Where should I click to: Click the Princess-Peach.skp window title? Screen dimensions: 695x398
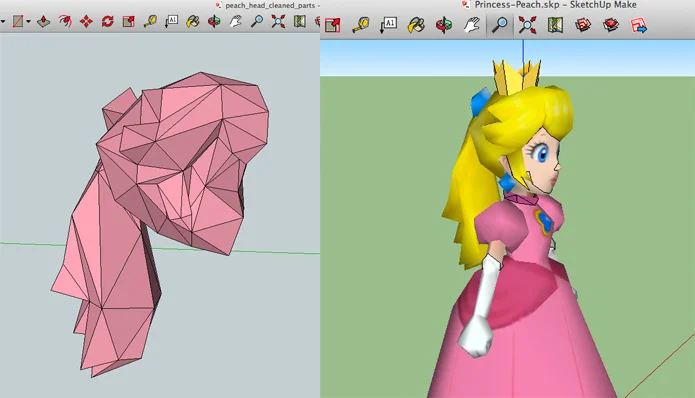pos(555,5)
